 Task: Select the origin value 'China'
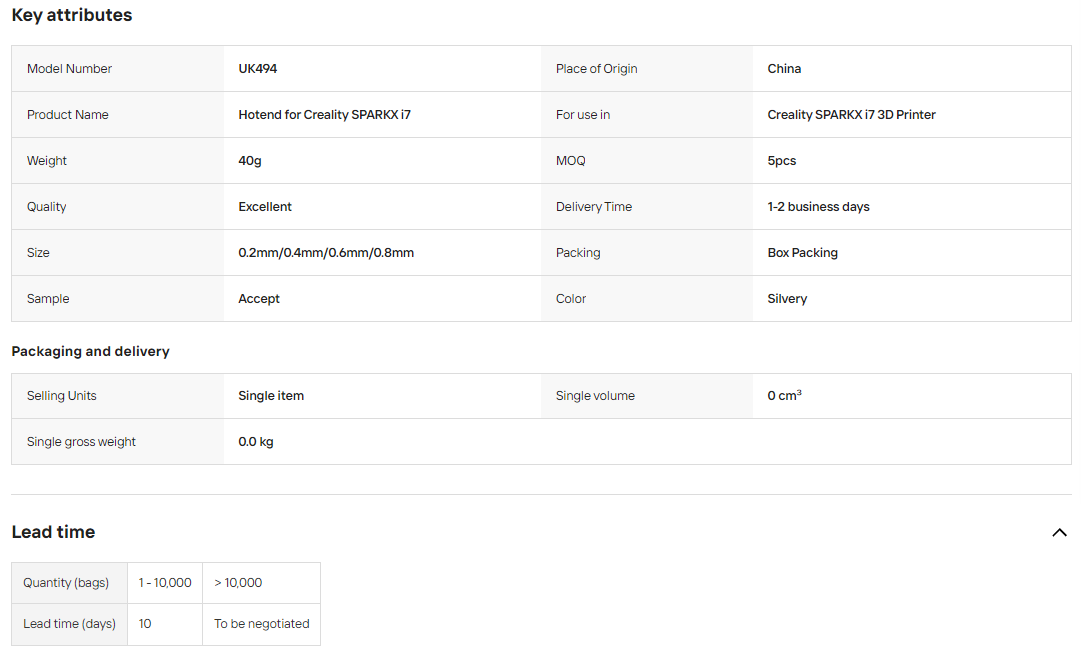tap(784, 68)
